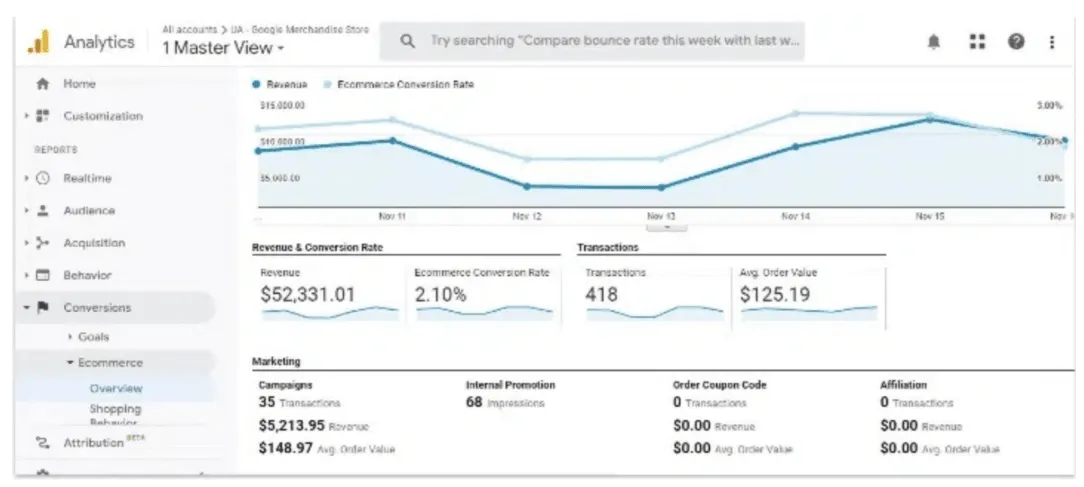The width and height of the screenshot is (1084, 487).
Task: Click the Google Merchandise Store breadcrumb
Action: click(300, 30)
